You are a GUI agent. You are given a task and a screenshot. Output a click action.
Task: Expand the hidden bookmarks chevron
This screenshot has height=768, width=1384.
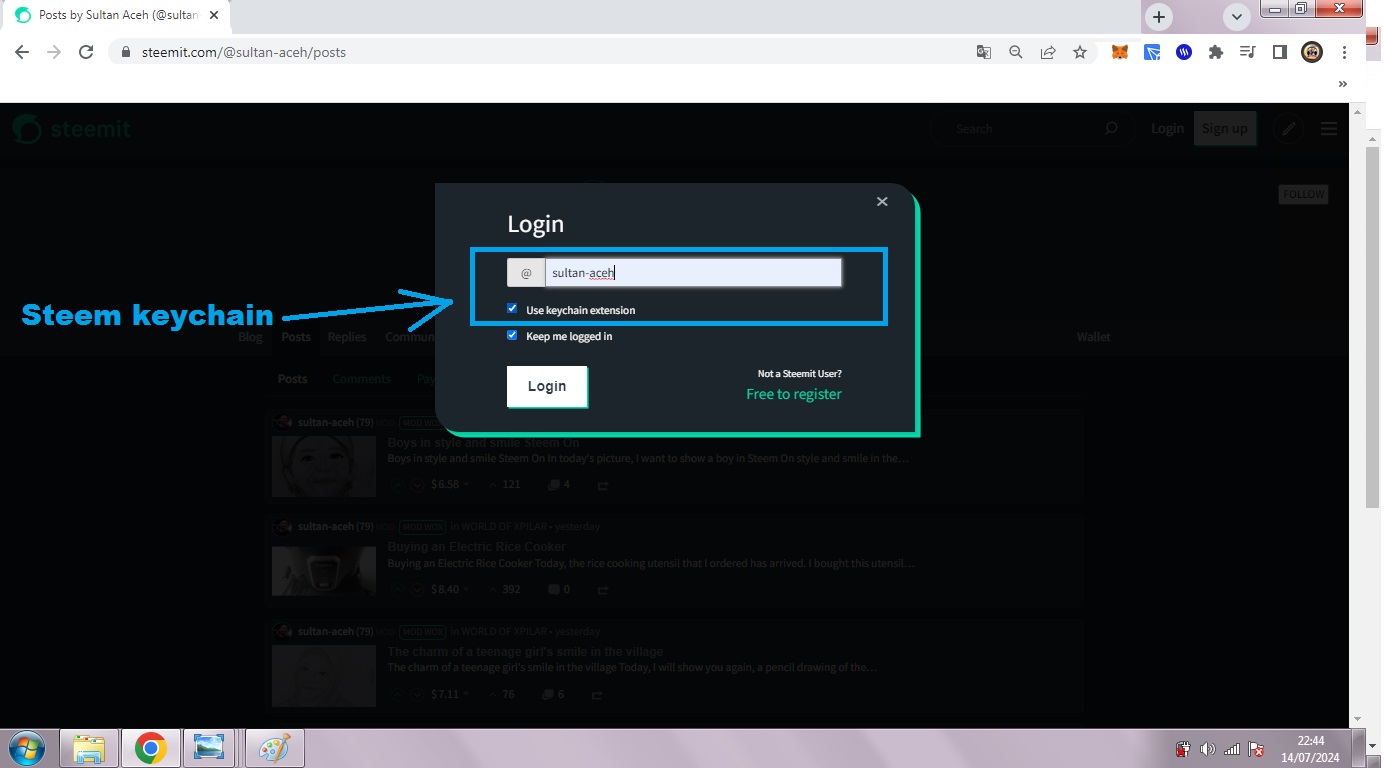[x=1343, y=84]
